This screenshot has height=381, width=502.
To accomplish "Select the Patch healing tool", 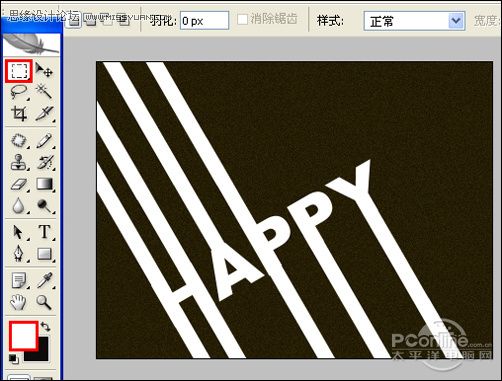I will pyautogui.click(x=19, y=140).
